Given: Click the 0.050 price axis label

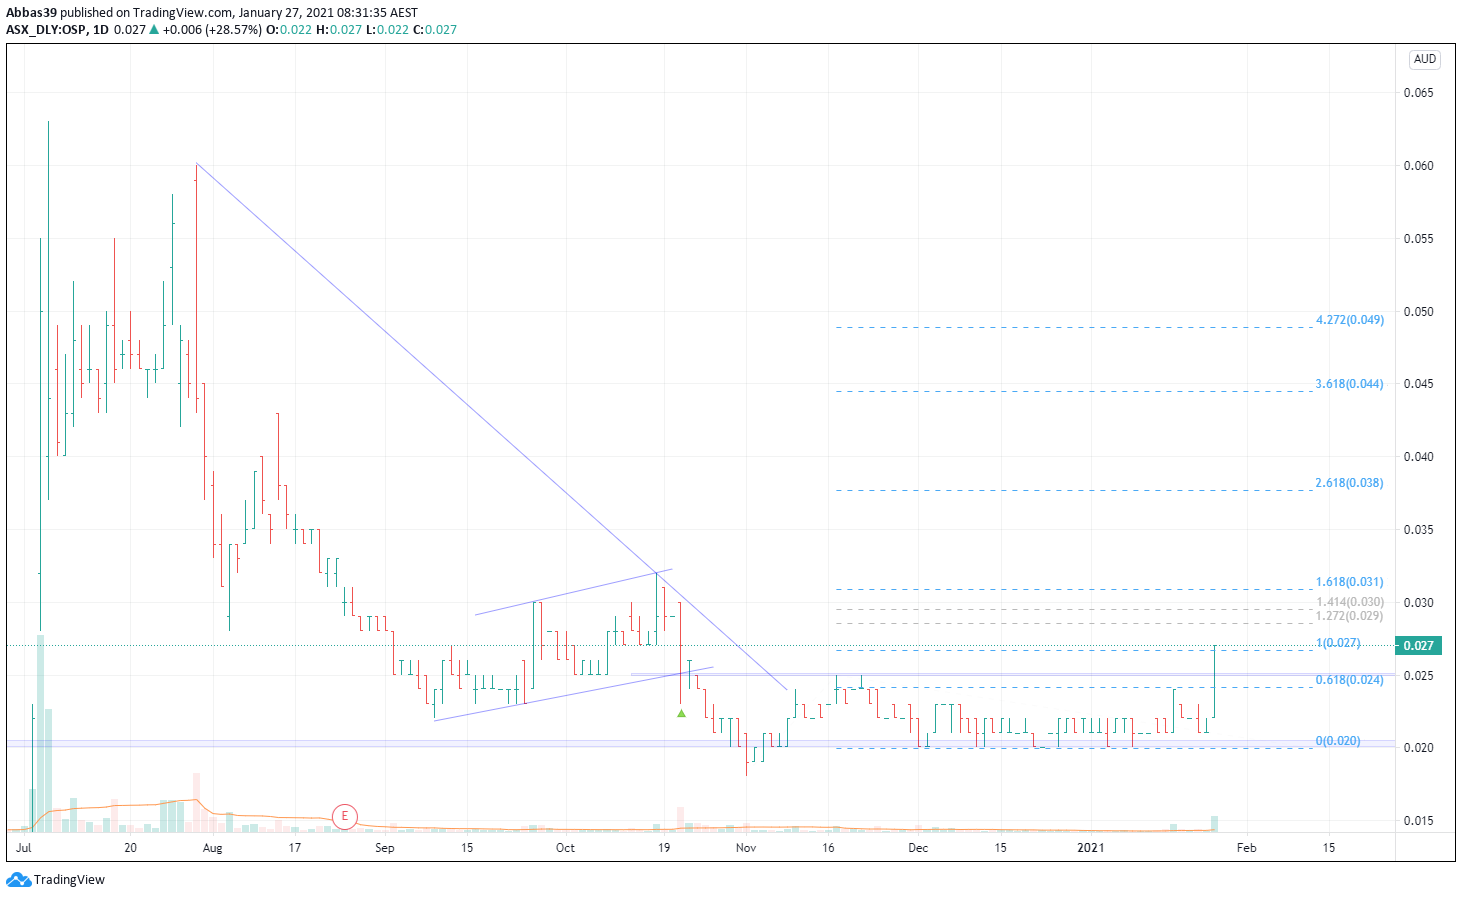Looking at the screenshot, I should [1418, 312].
